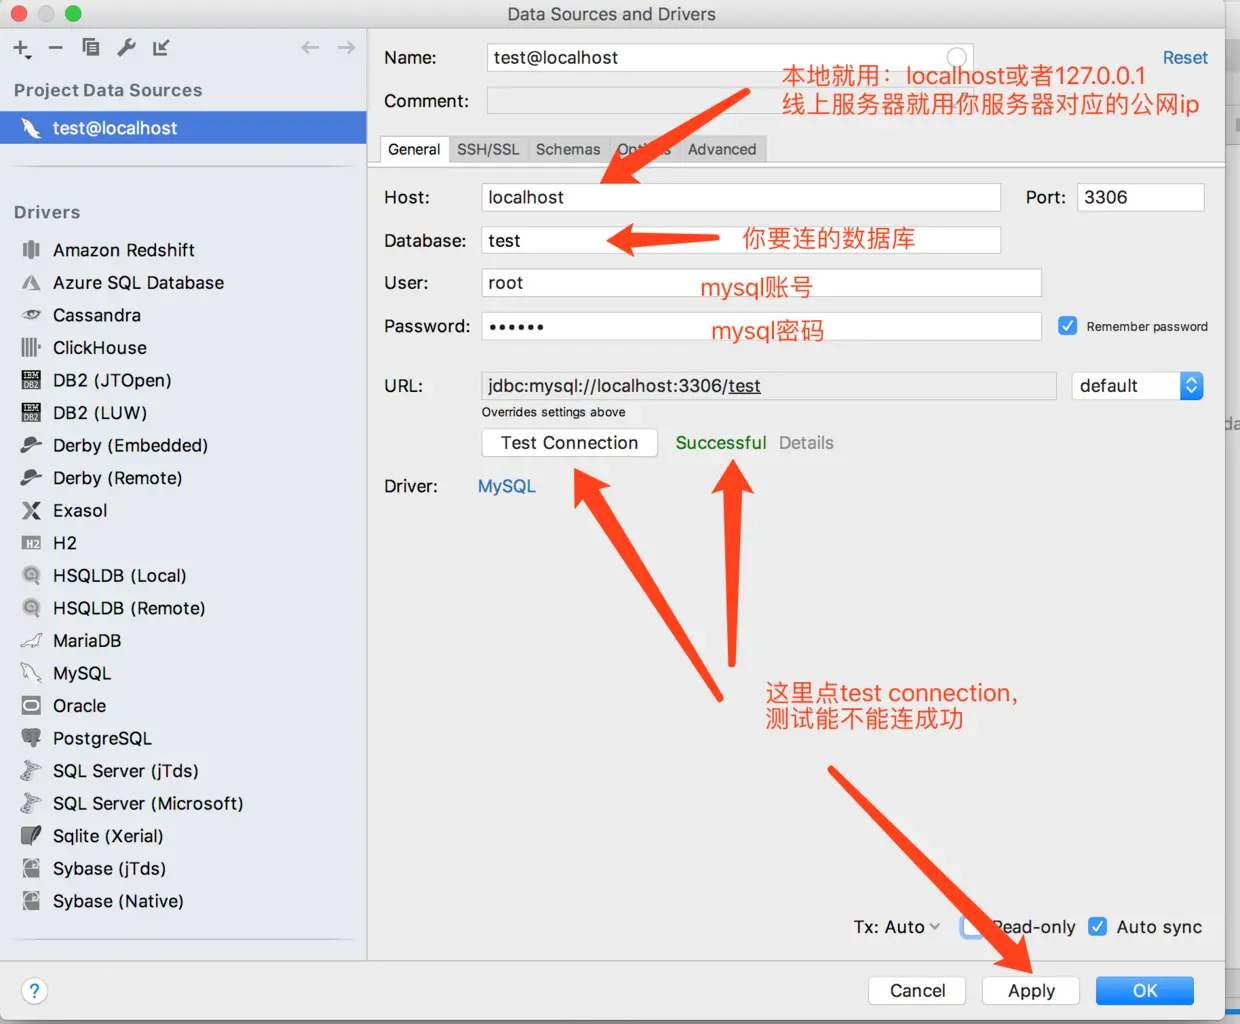This screenshot has height=1024, width=1240.
Task: Select Sybase (jTds) driver icon
Action: pyautogui.click(x=32, y=868)
